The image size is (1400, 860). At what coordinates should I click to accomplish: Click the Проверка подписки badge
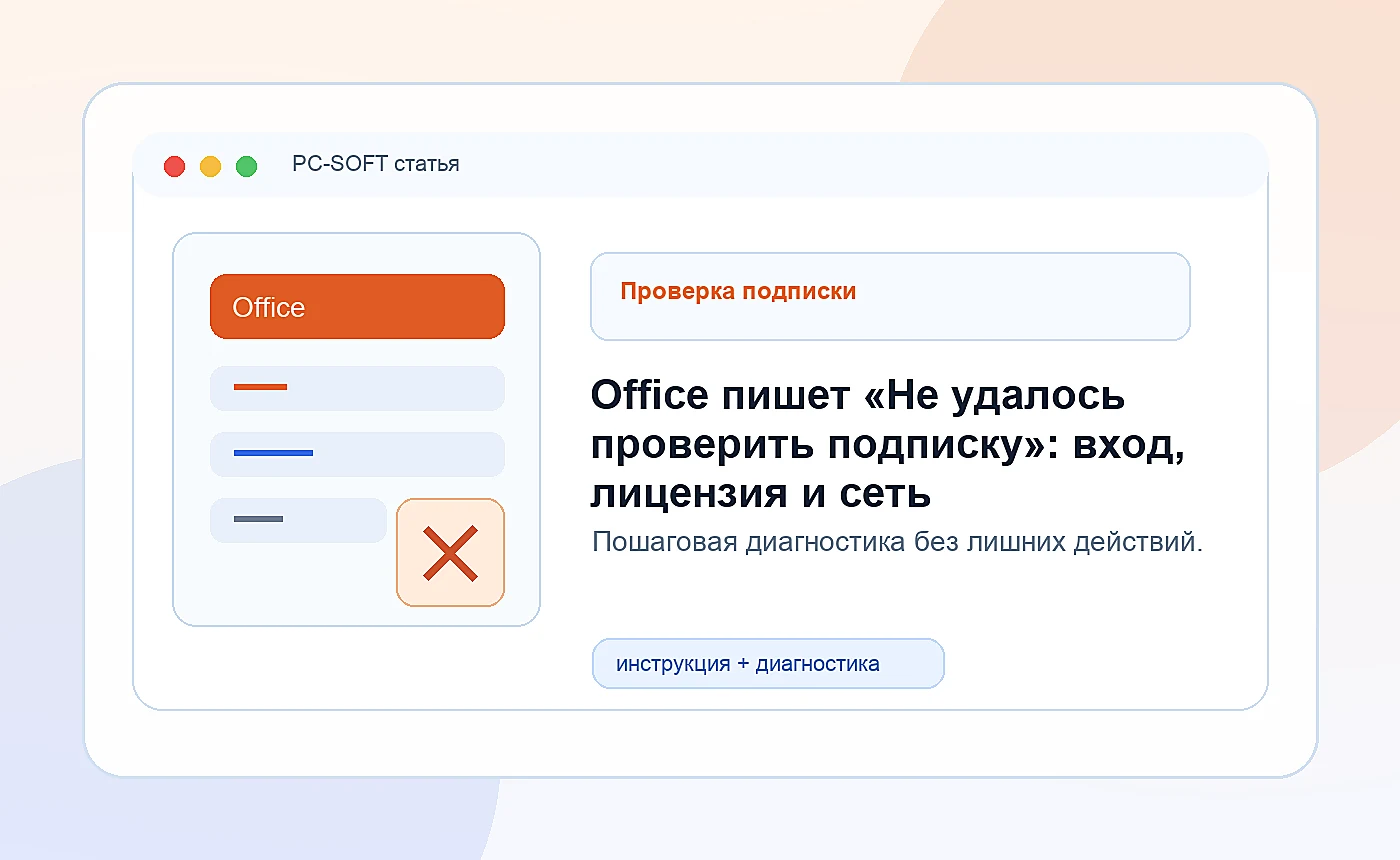tap(890, 296)
